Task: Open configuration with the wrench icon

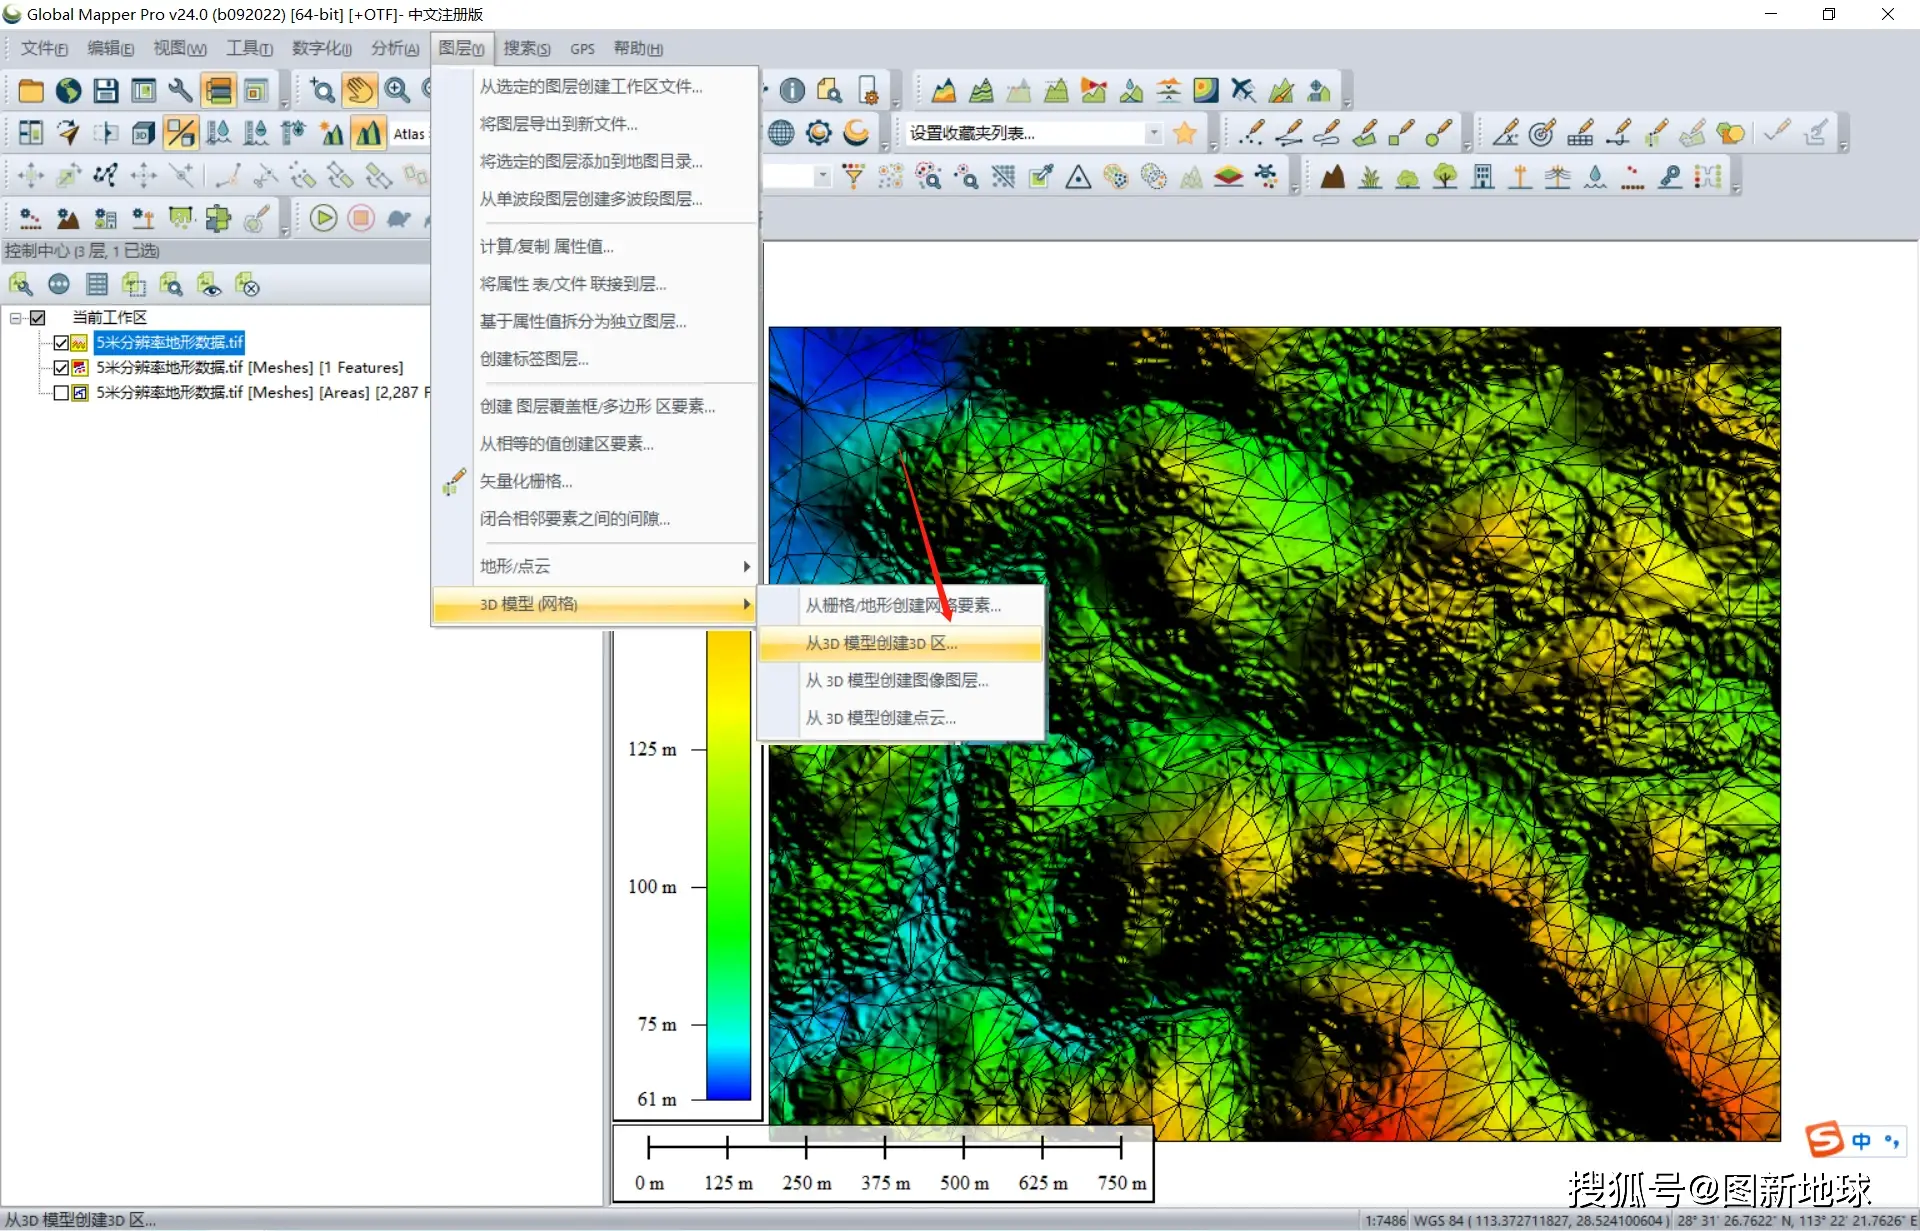Action: pyautogui.click(x=181, y=91)
